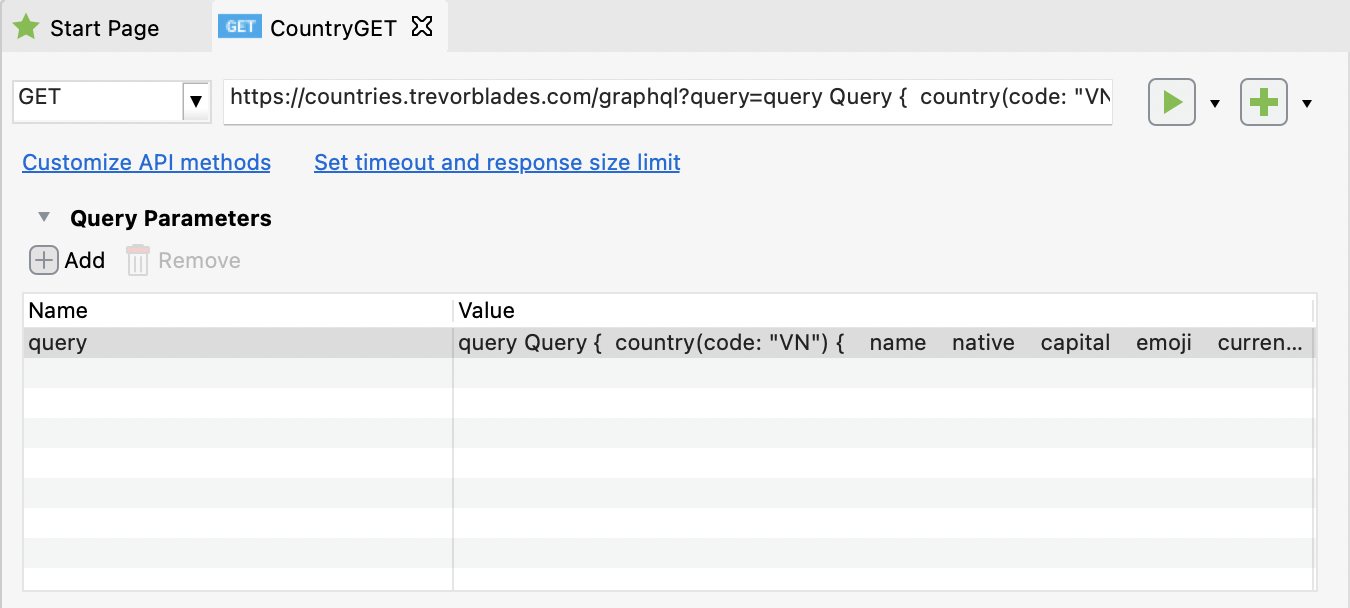Open the Customize API methods link
Image resolution: width=1350 pixels, height=608 pixels.
pos(146,162)
